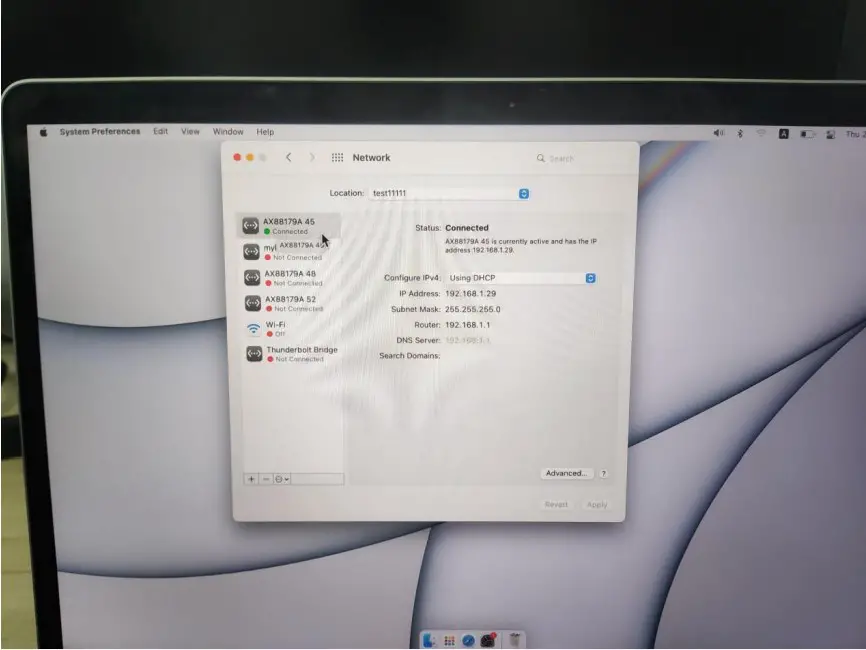Image resolution: width=866 pixels, height=650 pixels.
Task: Open Trash from the Dock
Action: tap(515, 640)
